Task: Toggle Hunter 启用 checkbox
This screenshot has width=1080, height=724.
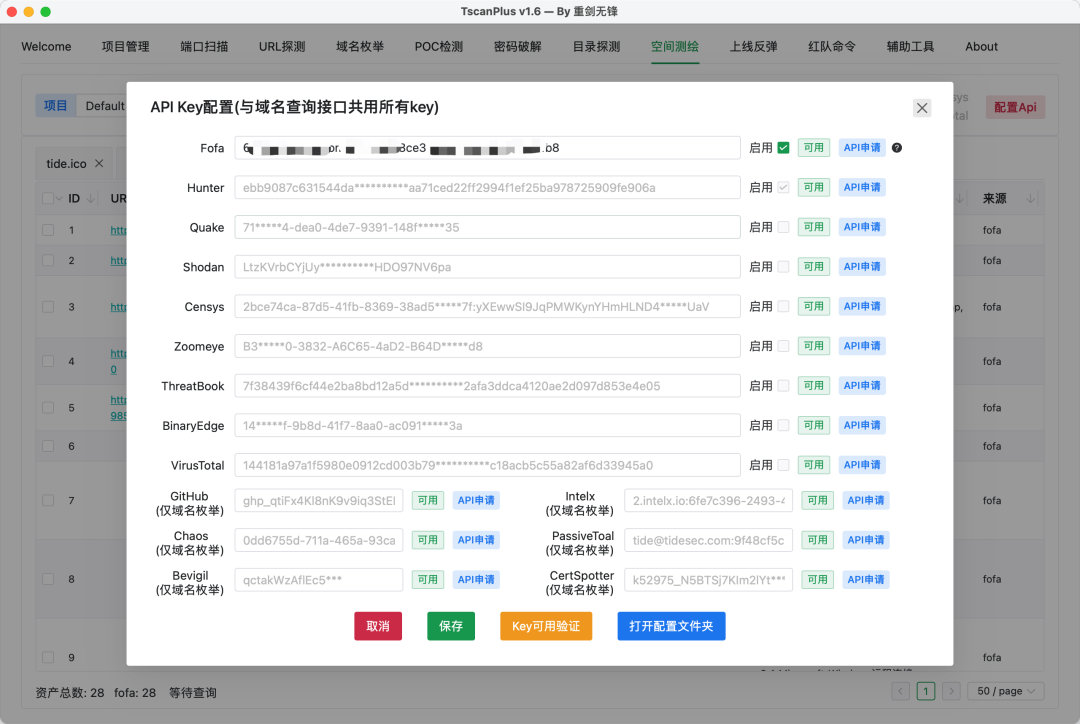Action: (x=783, y=187)
